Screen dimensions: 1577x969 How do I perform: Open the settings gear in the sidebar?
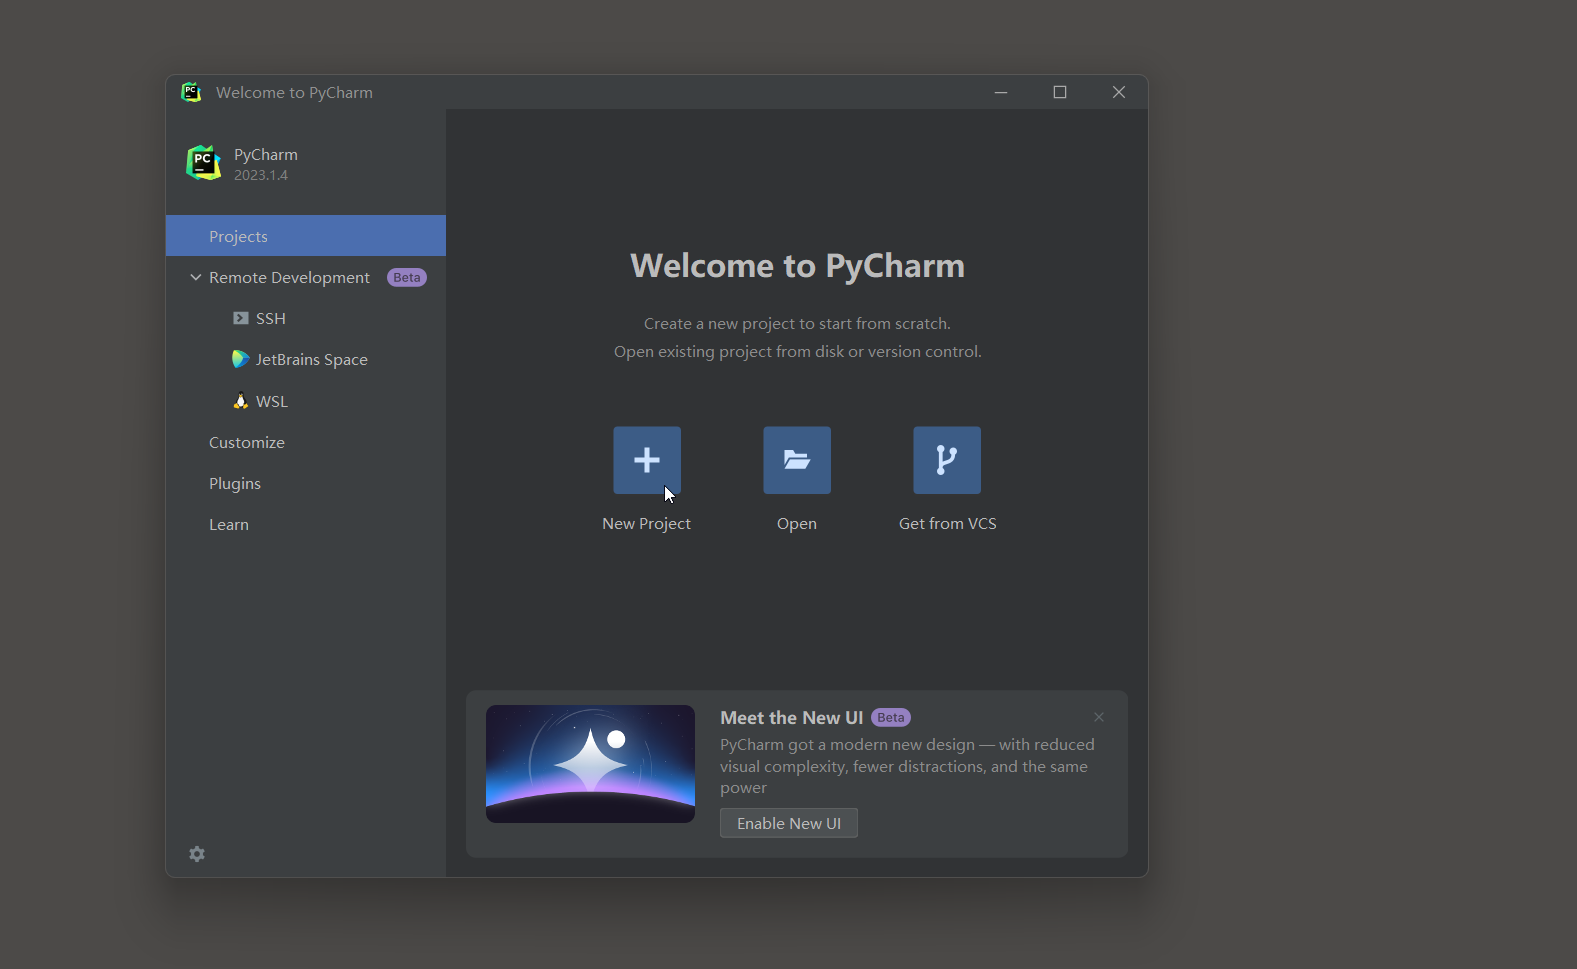coord(197,854)
